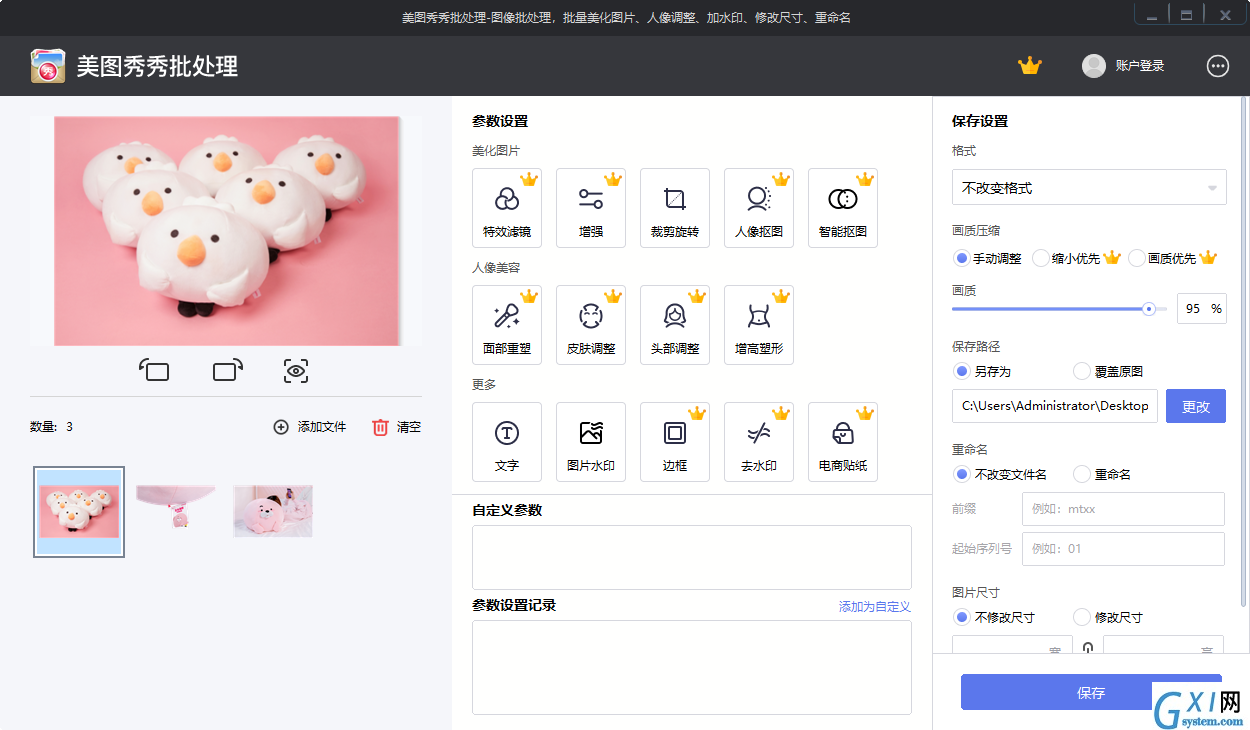Open the 电商贴纸 e-commerce sticker tool
1250x730 pixels.
tap(843, 442)
